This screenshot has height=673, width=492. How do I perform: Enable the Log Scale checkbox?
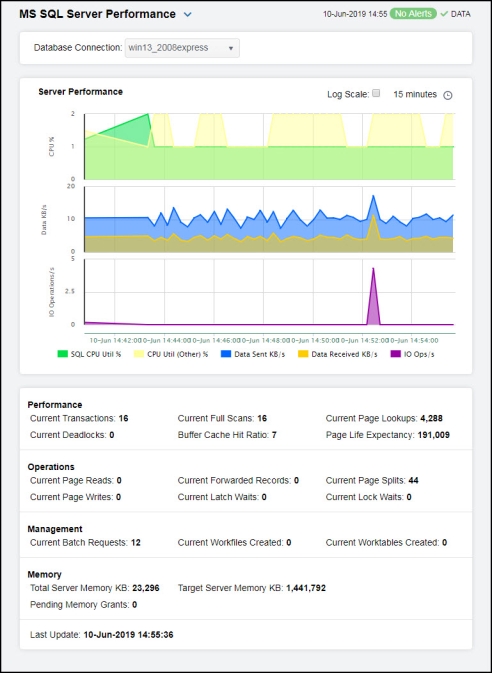coord(376,93)
